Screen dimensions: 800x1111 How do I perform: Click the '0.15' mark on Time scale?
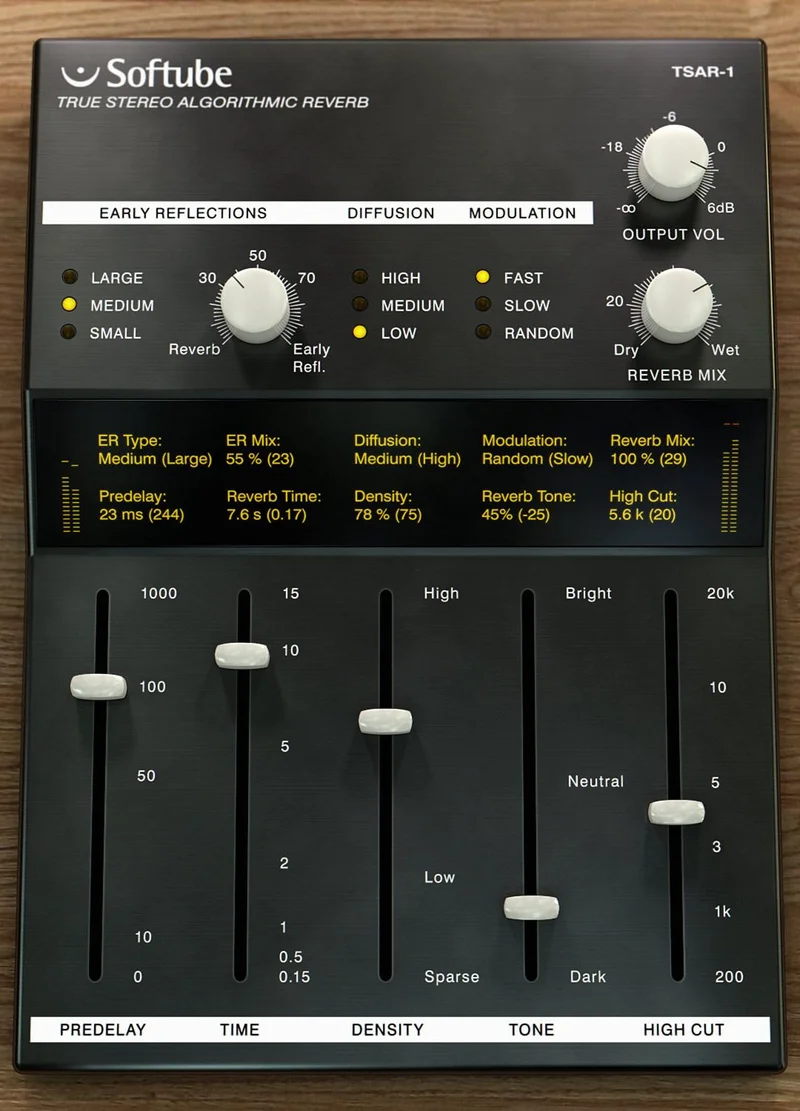coord(294,976)
